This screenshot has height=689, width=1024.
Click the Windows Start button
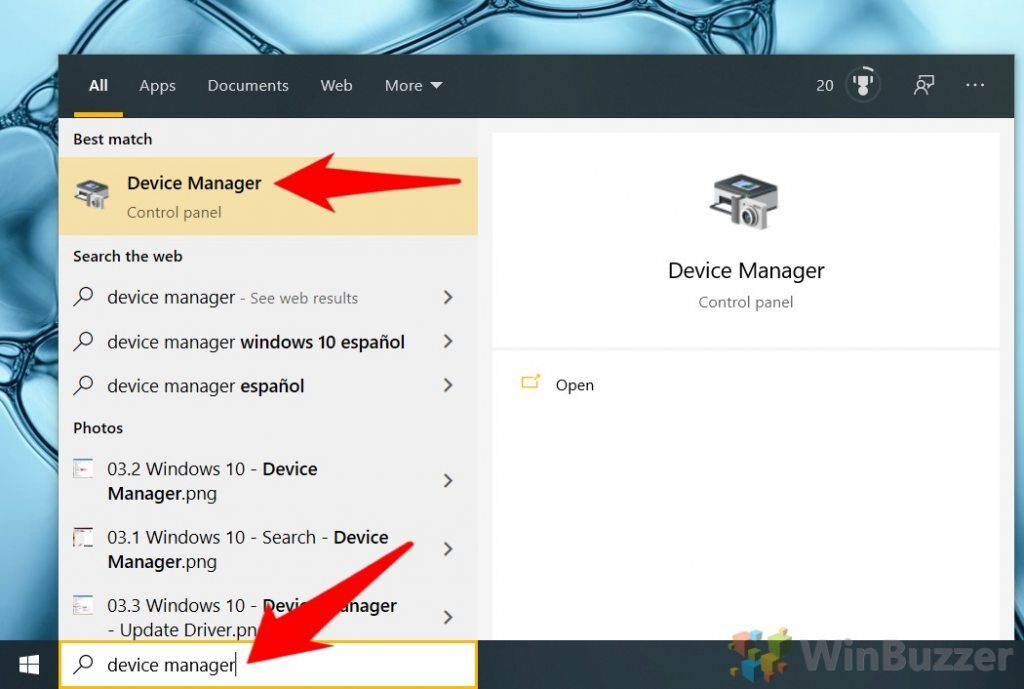[x=28, y=664]
